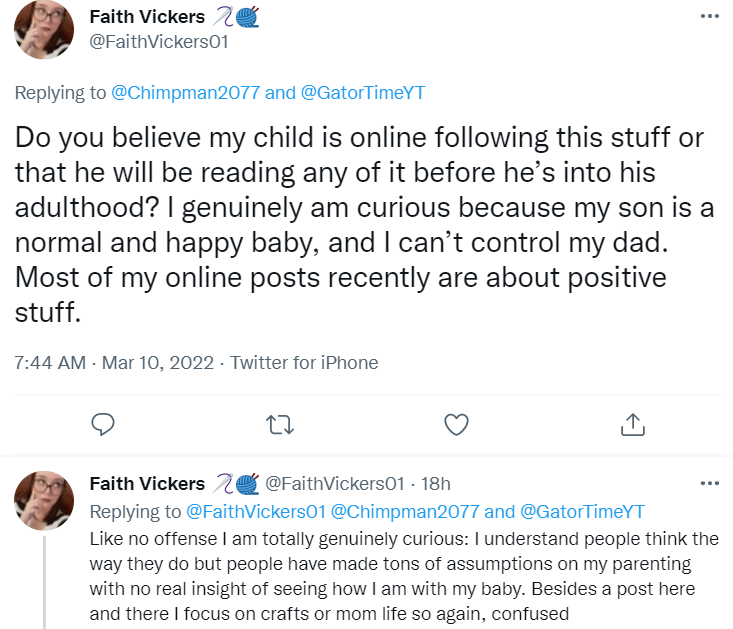Image resolution: width=733 pixels, height=629 pixels.
Task: Open @FaithVickers01 mention in reply's replying line
Action: [256, 511]
